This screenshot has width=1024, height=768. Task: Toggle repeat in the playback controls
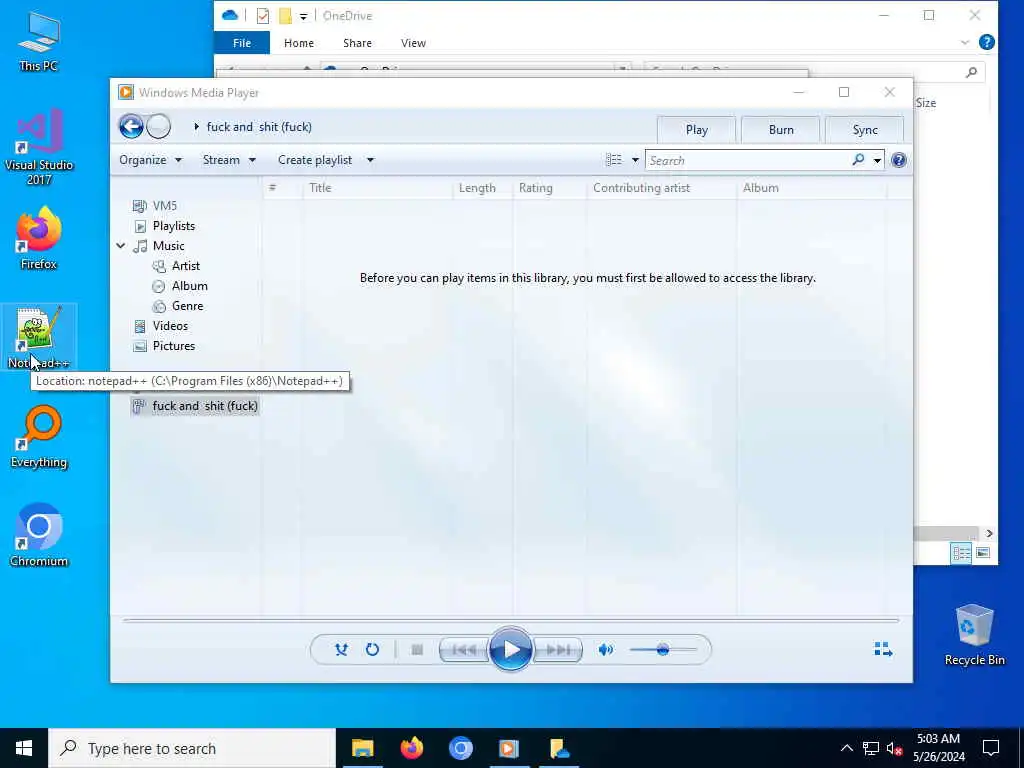pyautogui.click(x=372, y=649)
